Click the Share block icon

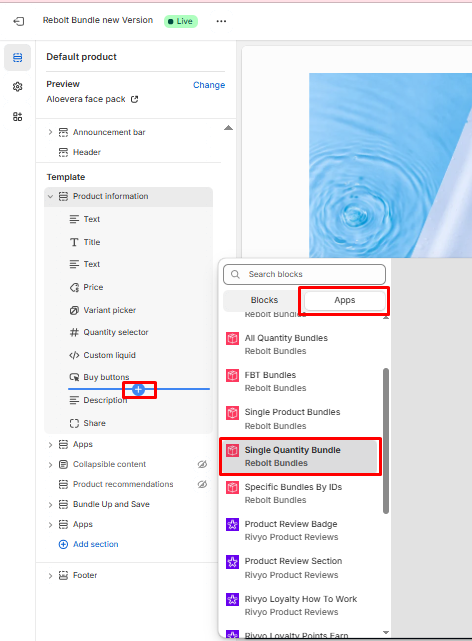point(74,423)
